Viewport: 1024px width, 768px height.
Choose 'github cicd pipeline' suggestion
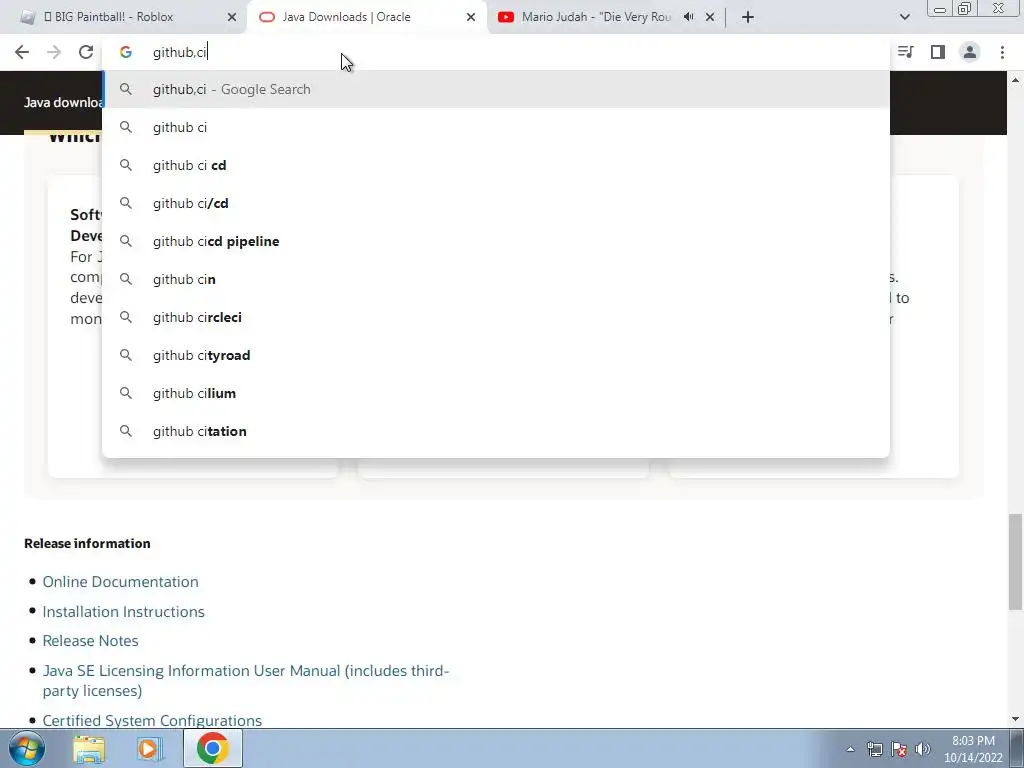[x=496, y=241]
